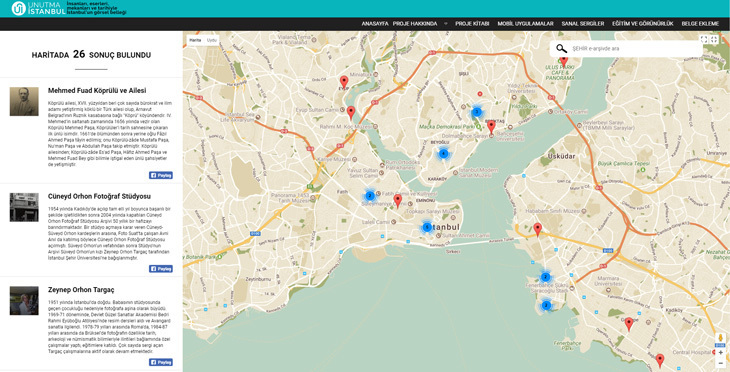This screenshot has height=372, width=730.
Task: Open the blue cluster marker 5 at Istanbul
Action: (x=427, y=227)
